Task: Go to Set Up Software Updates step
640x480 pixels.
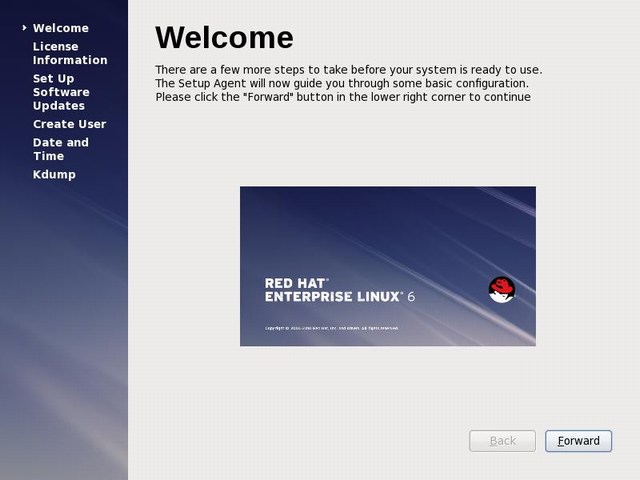Action: [61, 92]
